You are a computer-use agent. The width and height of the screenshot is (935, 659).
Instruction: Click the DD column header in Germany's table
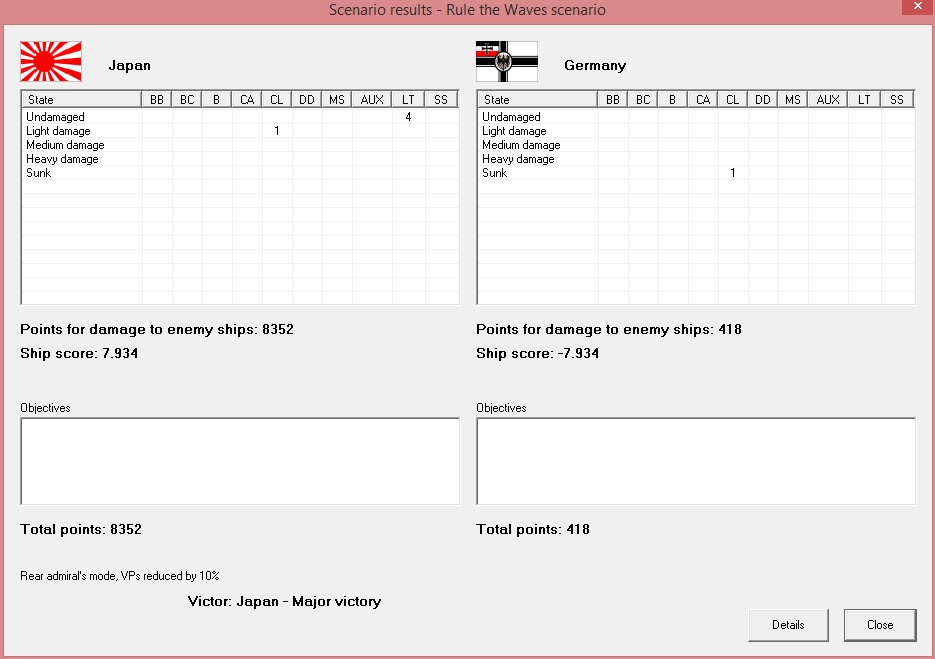(763, 100)
